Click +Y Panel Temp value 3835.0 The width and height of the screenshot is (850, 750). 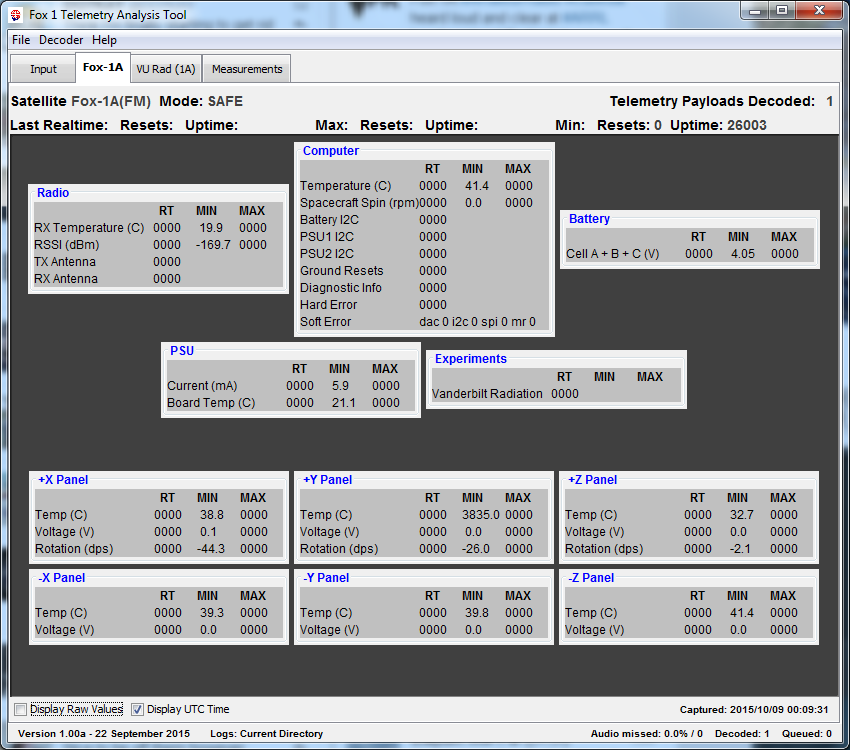click(x=480, y=515)
